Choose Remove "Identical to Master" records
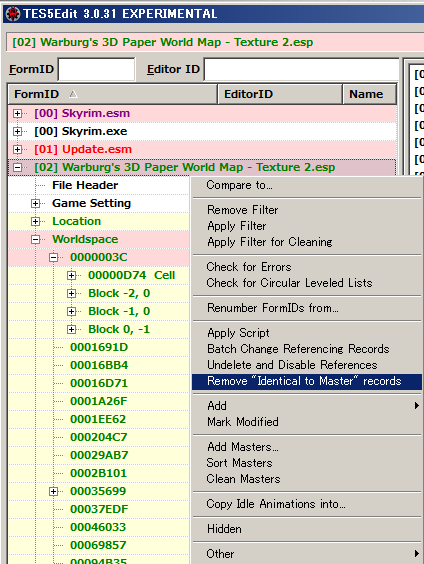Image resolution: width=424 pixels, height=564 pixels. pyautogui.click(x=307, y=381)
